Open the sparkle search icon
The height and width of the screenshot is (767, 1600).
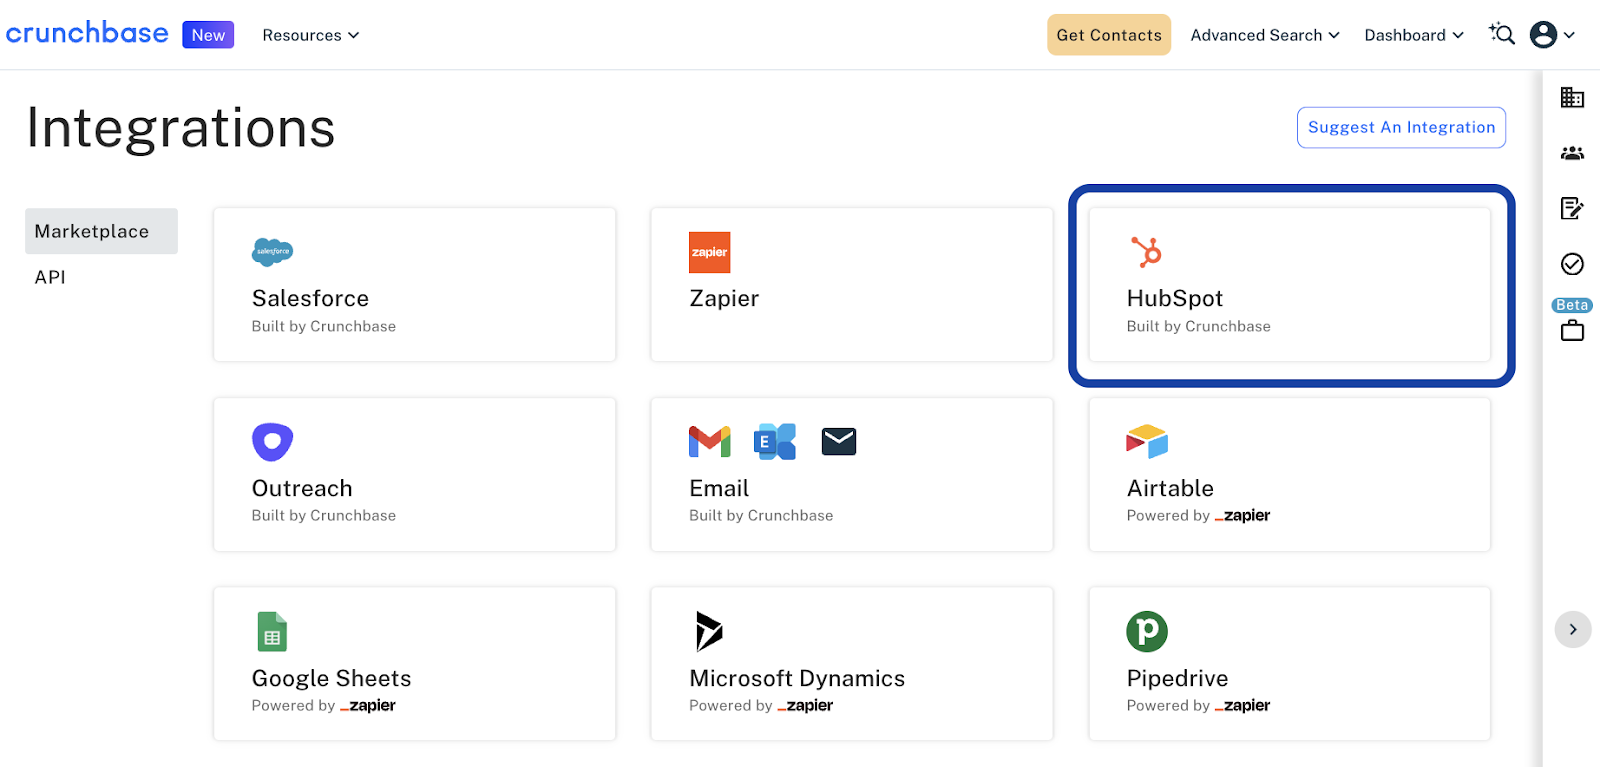tap(1502, 34)
